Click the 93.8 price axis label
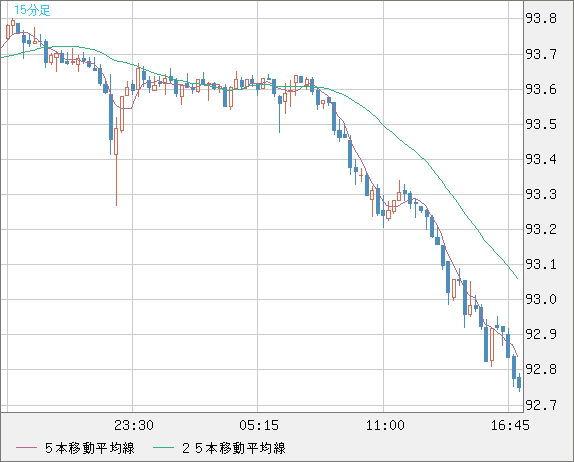This screenshot has height=462, width=574. (x=541, y=18)
